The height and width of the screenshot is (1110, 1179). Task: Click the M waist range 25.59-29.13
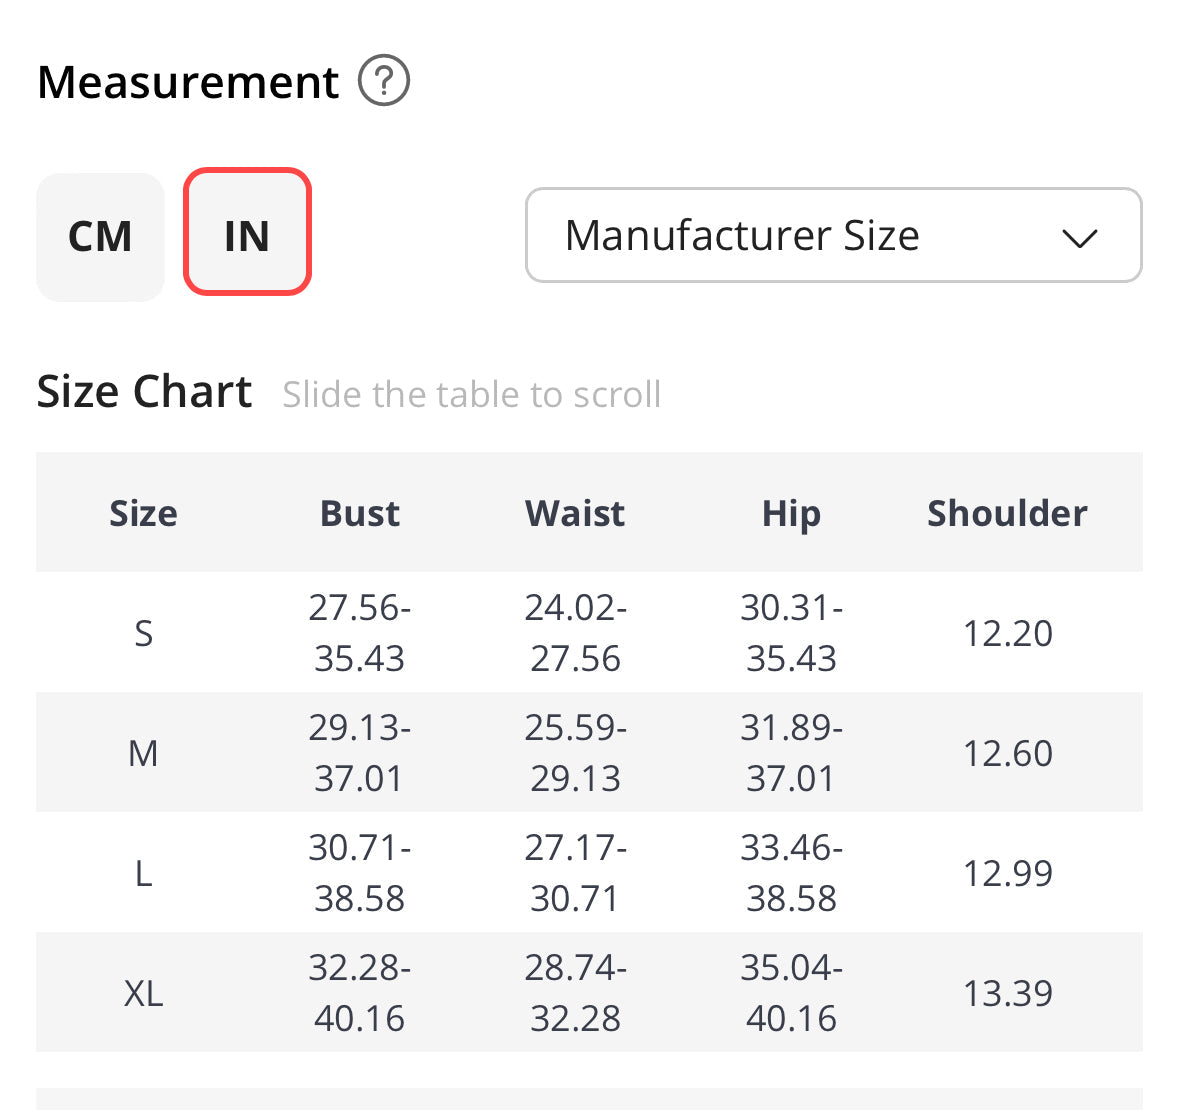point(575,753)
